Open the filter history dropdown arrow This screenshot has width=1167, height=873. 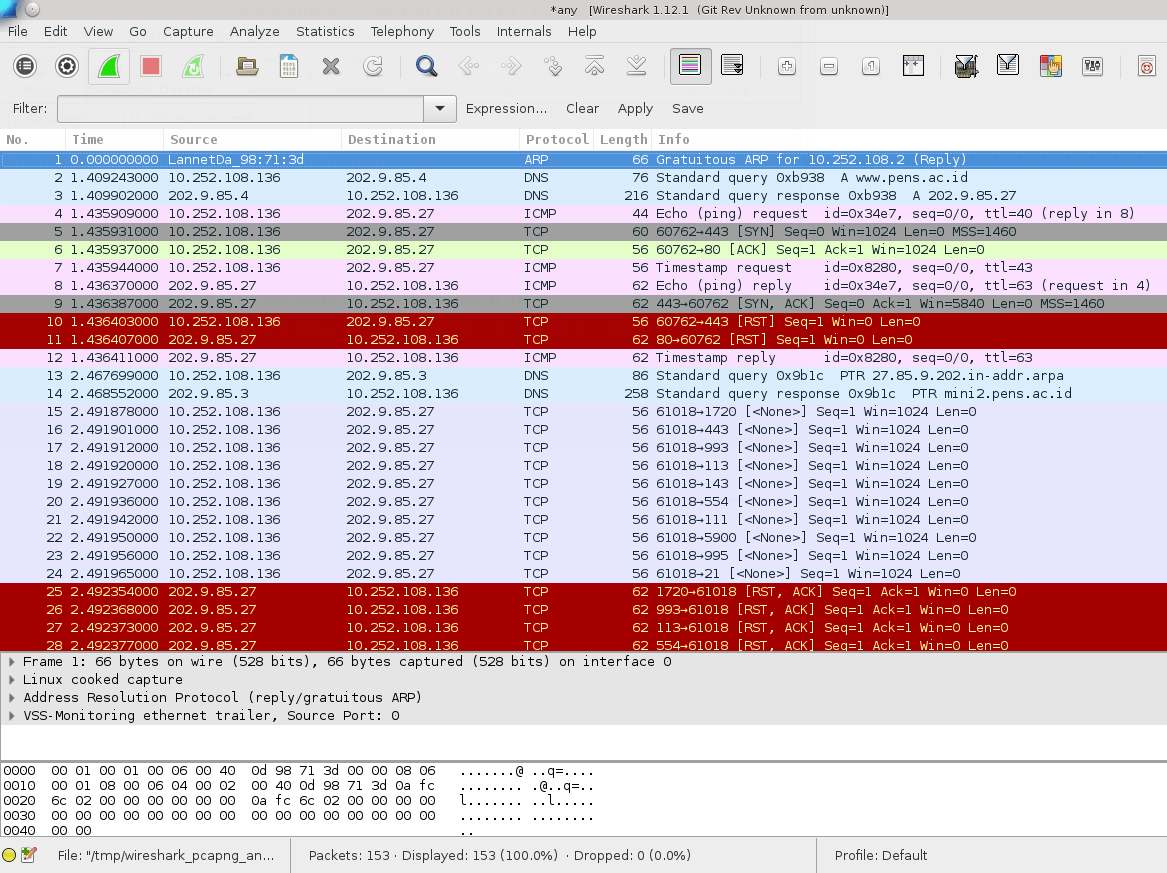tap(440, 109)
